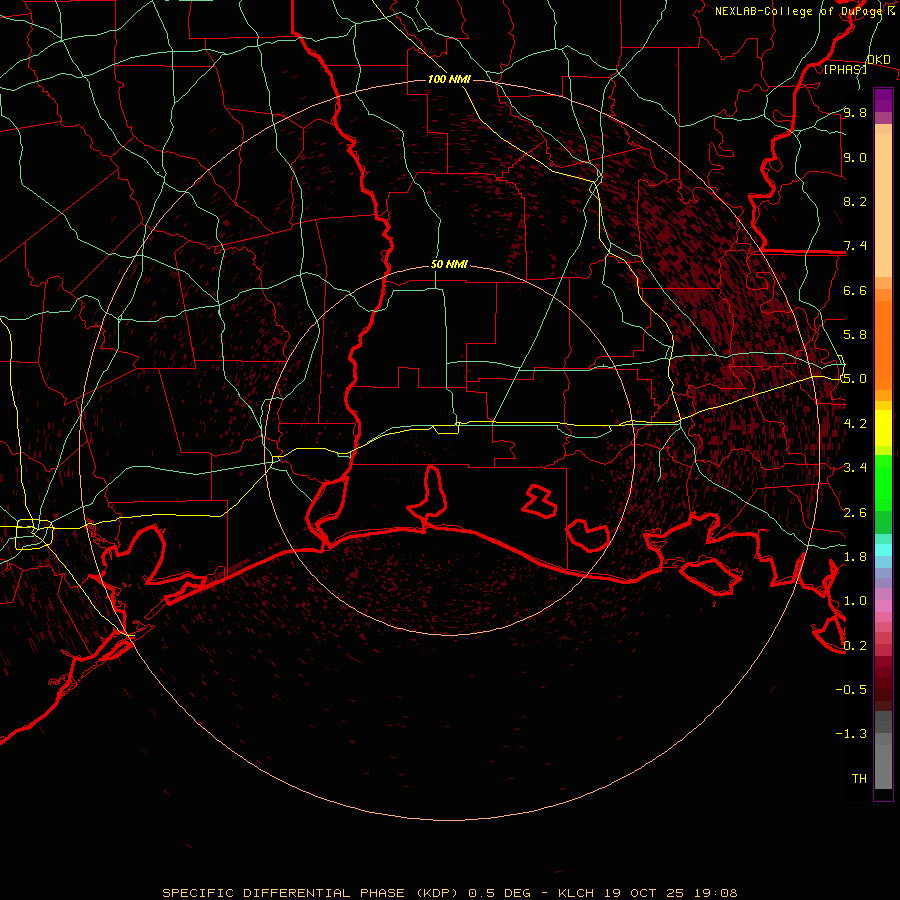Click the "SPECIFIC DIFFERENTIAL PHASE (KDP)" caption text

(310, 893)
